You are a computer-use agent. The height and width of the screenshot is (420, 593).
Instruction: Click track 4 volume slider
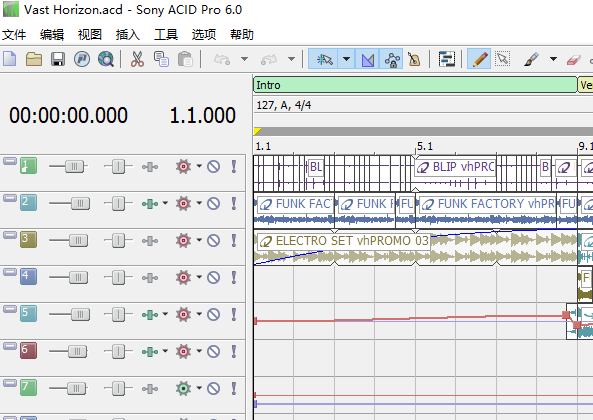78,277
